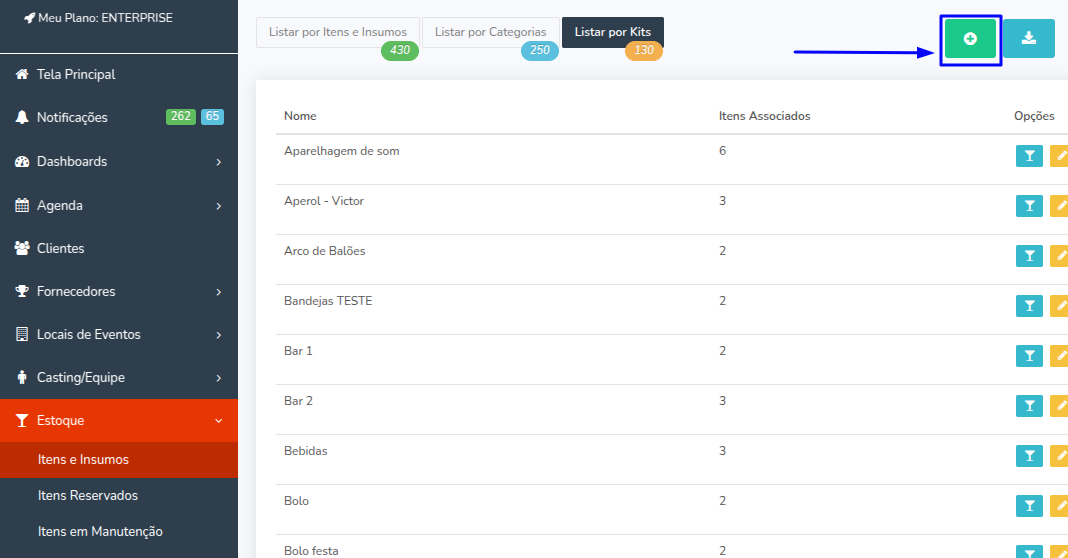Edit the Bandejas TESTE kit pencil
1068x558 pixels.
click(1060, 306)
